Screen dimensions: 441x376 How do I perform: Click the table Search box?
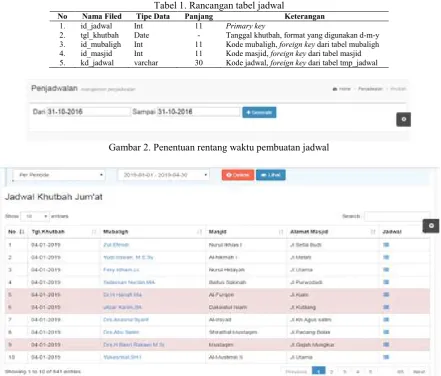coord(397,216)
